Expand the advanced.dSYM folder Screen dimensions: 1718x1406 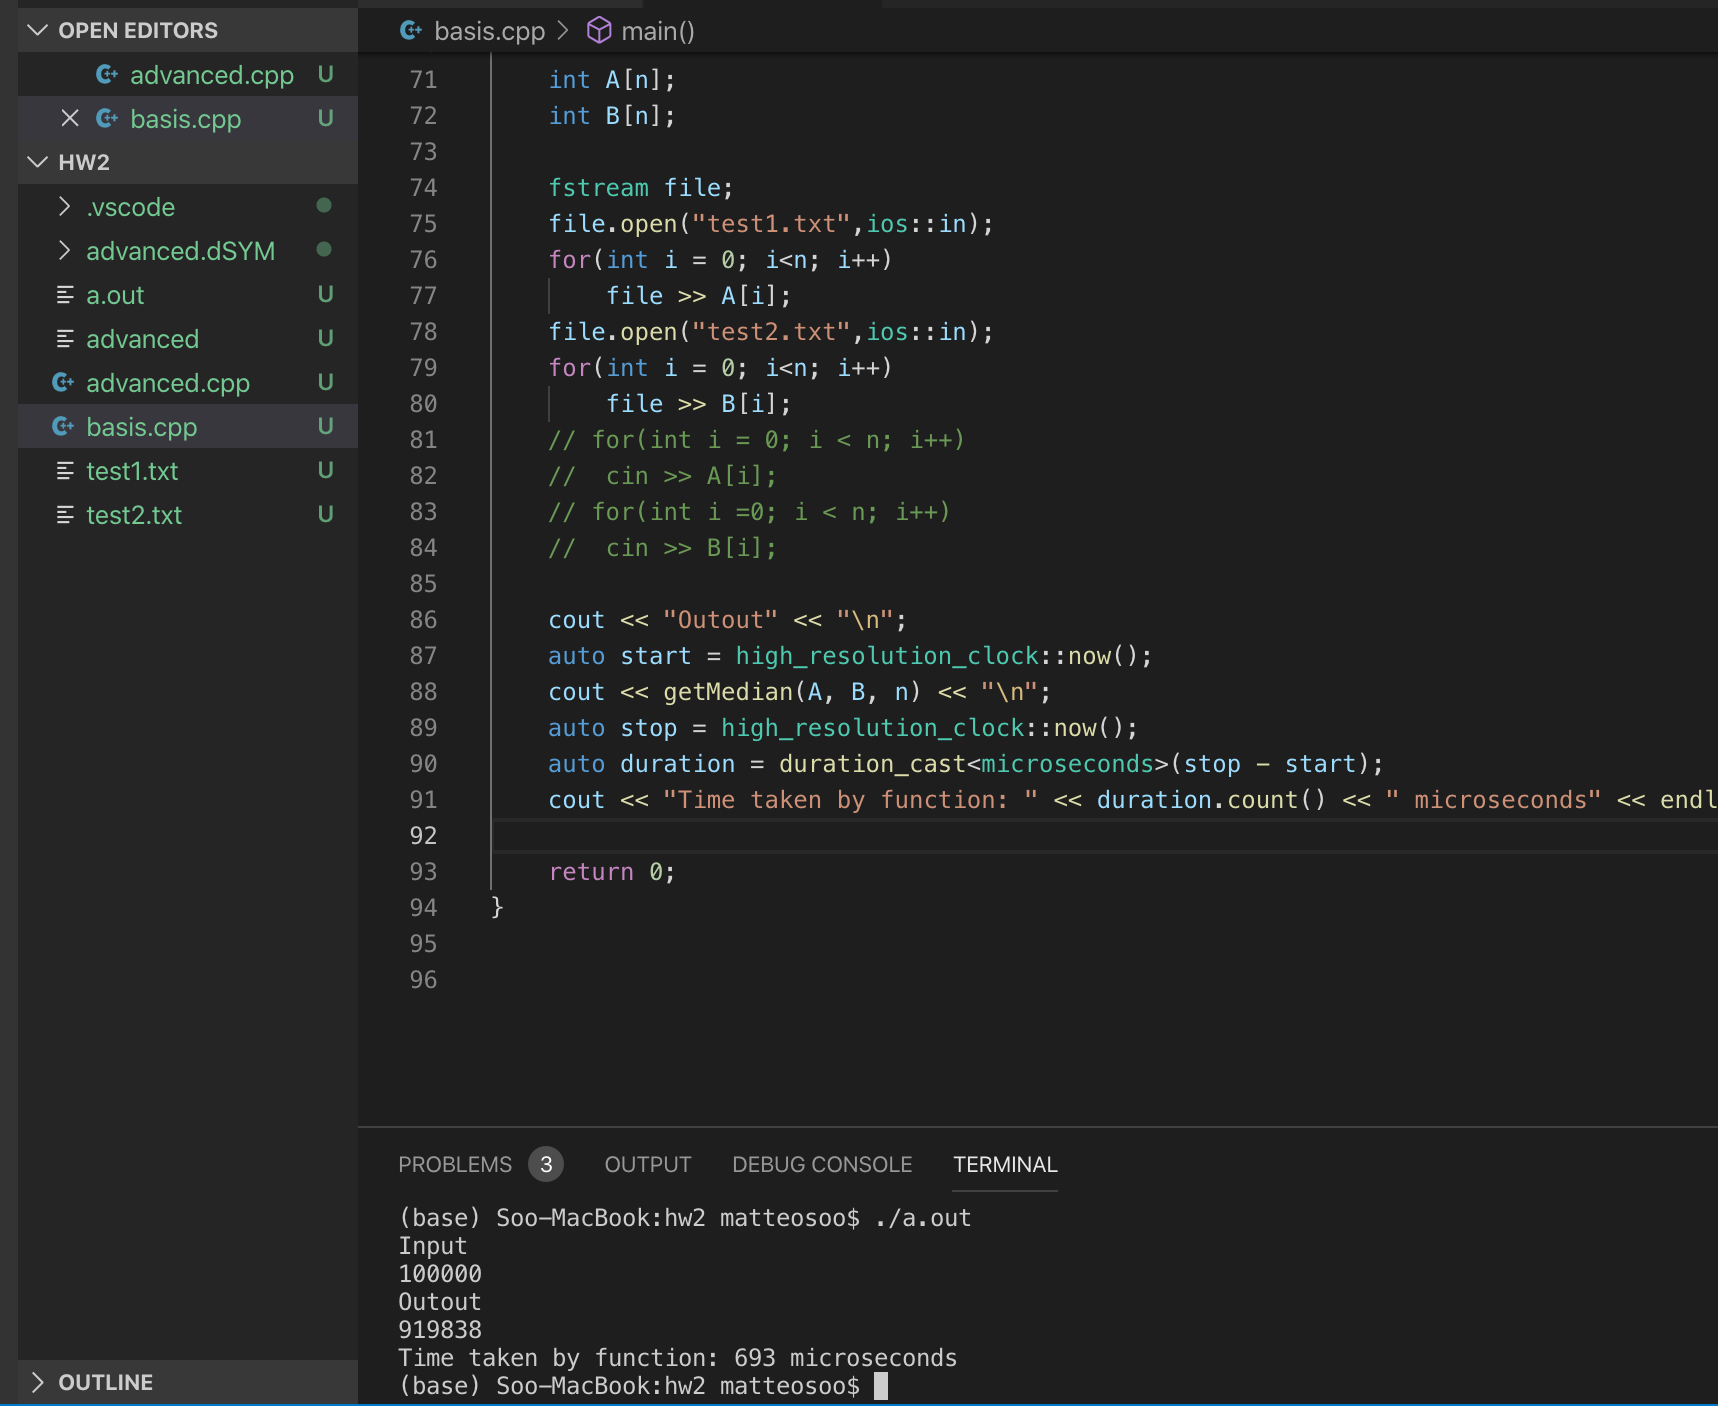point(65,251)
